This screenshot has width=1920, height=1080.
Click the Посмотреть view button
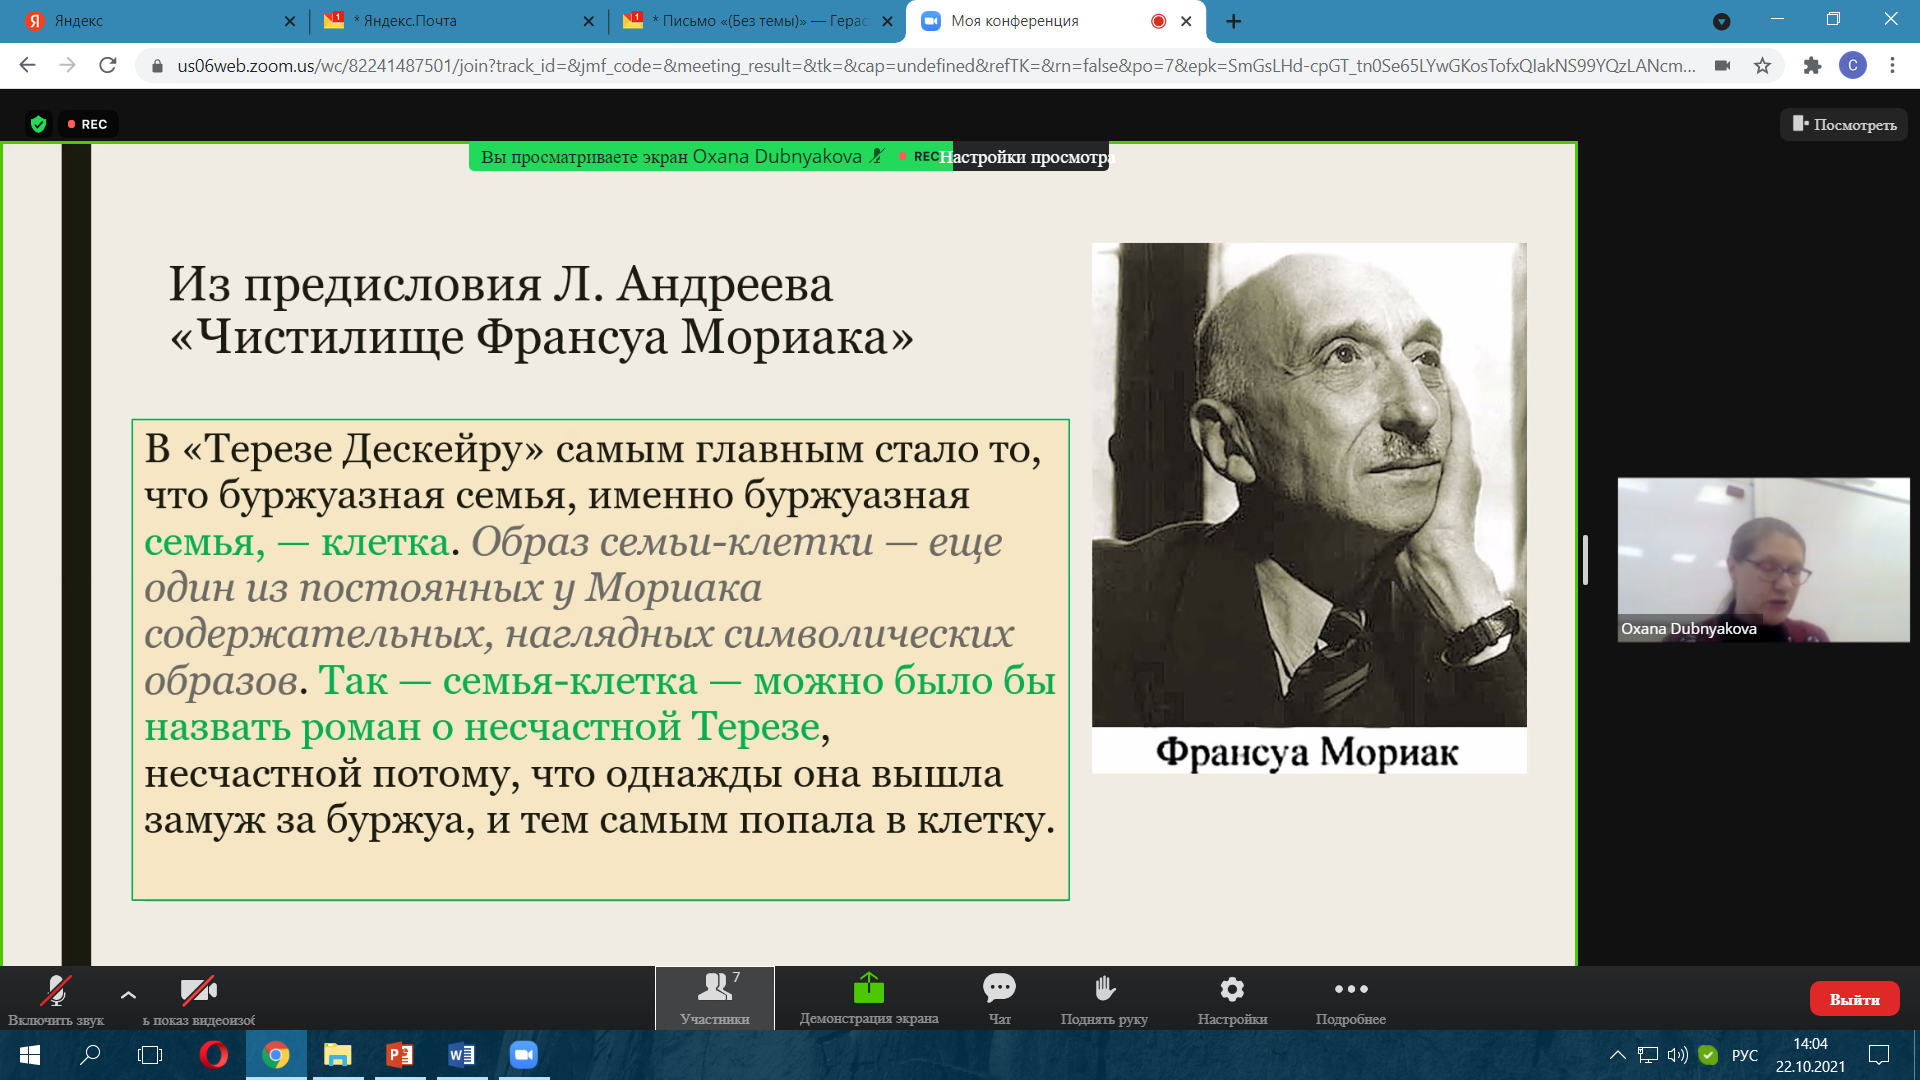(x=1844, y=124)
